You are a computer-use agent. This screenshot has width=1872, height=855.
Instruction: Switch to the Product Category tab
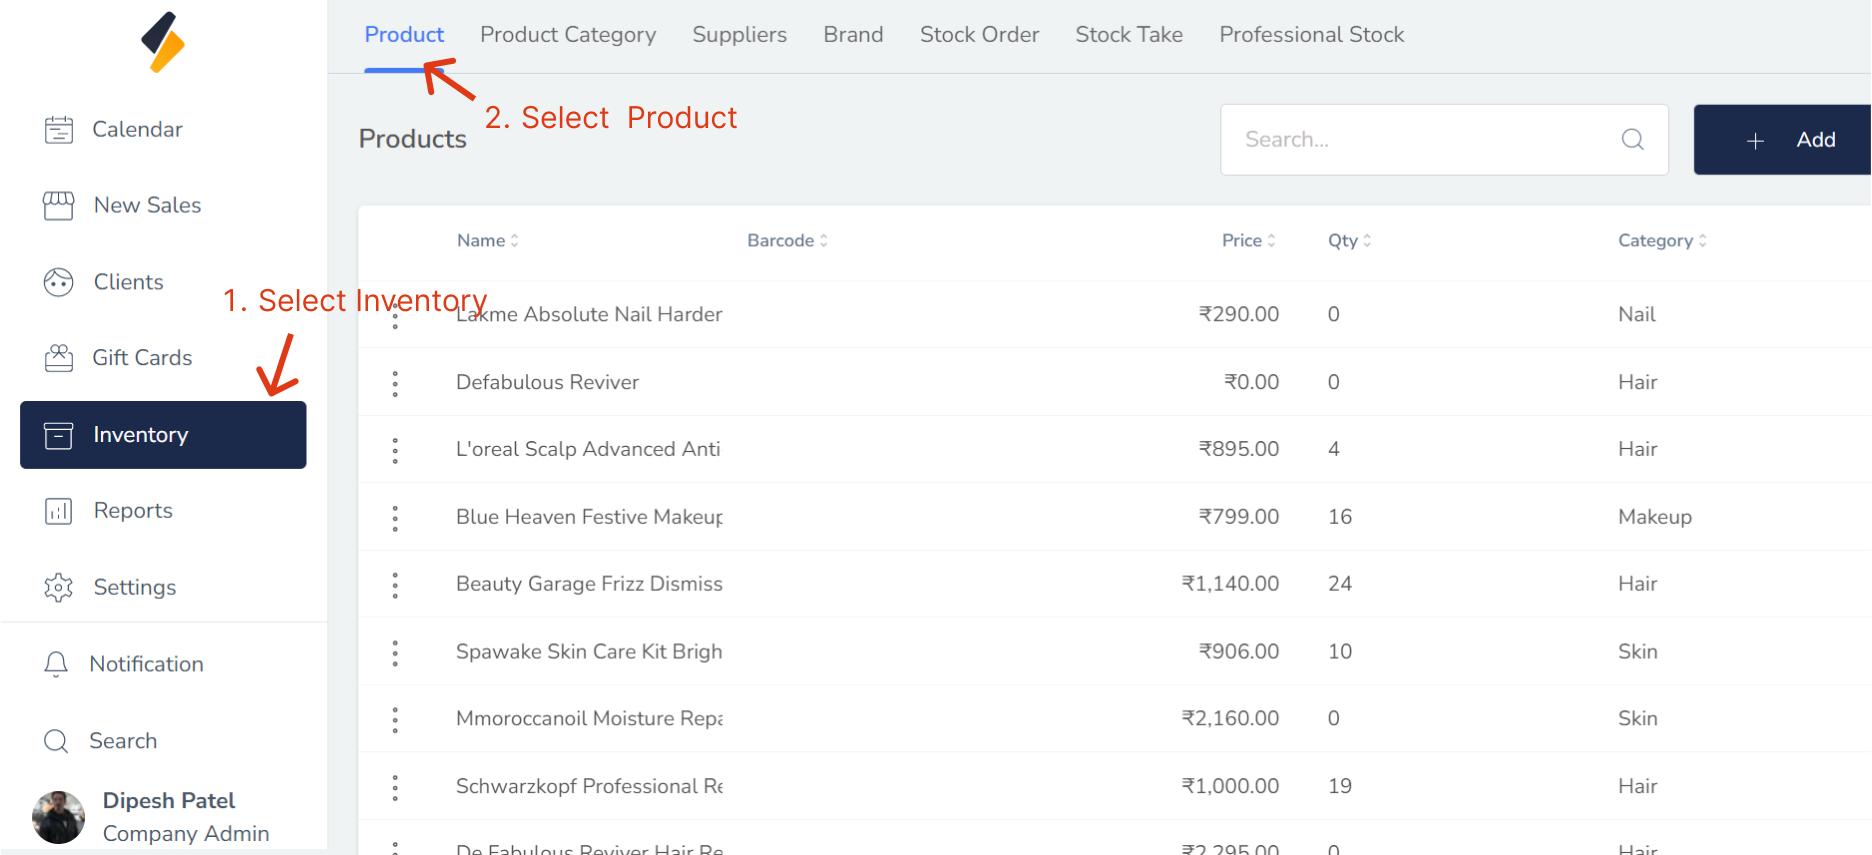click(568, 35)
